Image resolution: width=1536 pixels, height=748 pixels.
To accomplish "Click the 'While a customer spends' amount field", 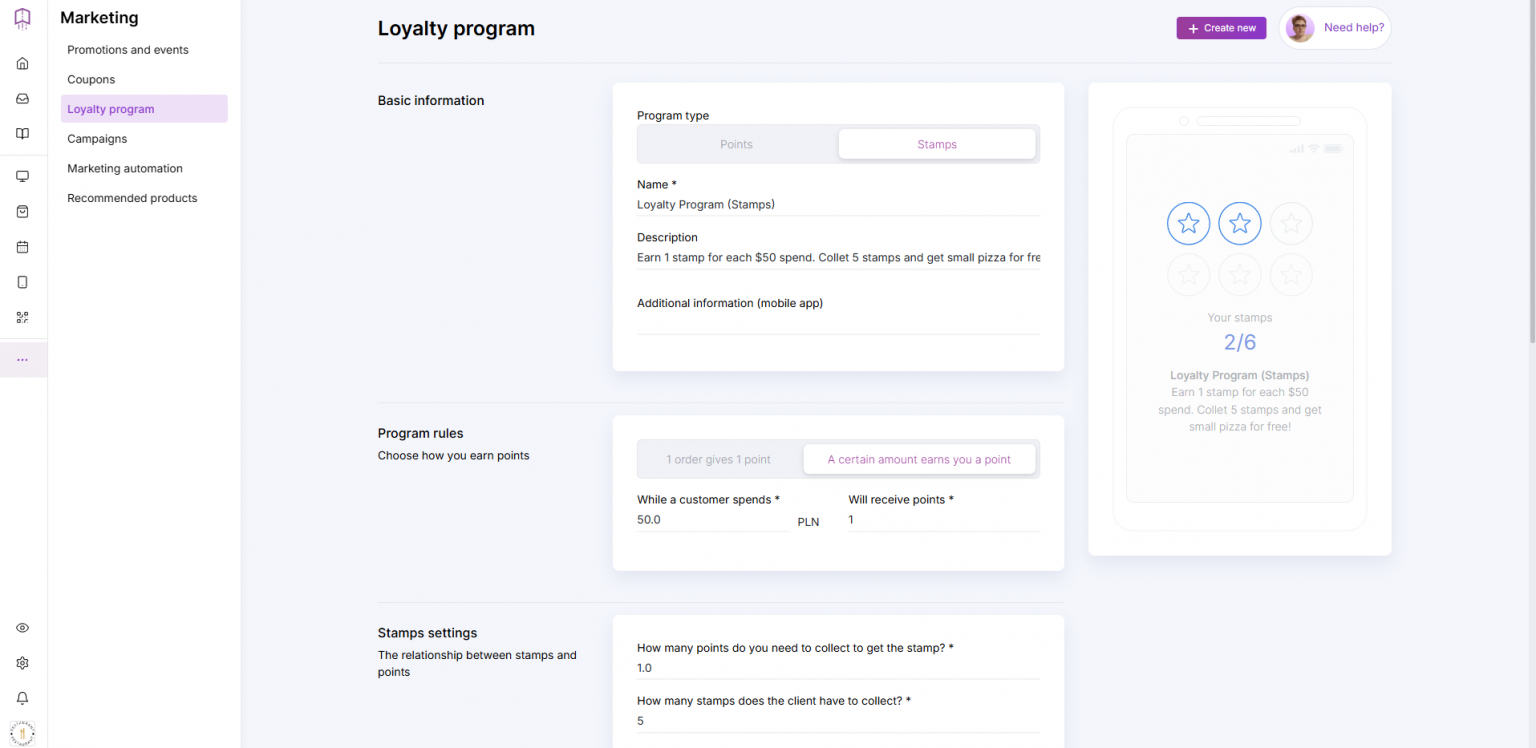I will (x=712, y=520).
